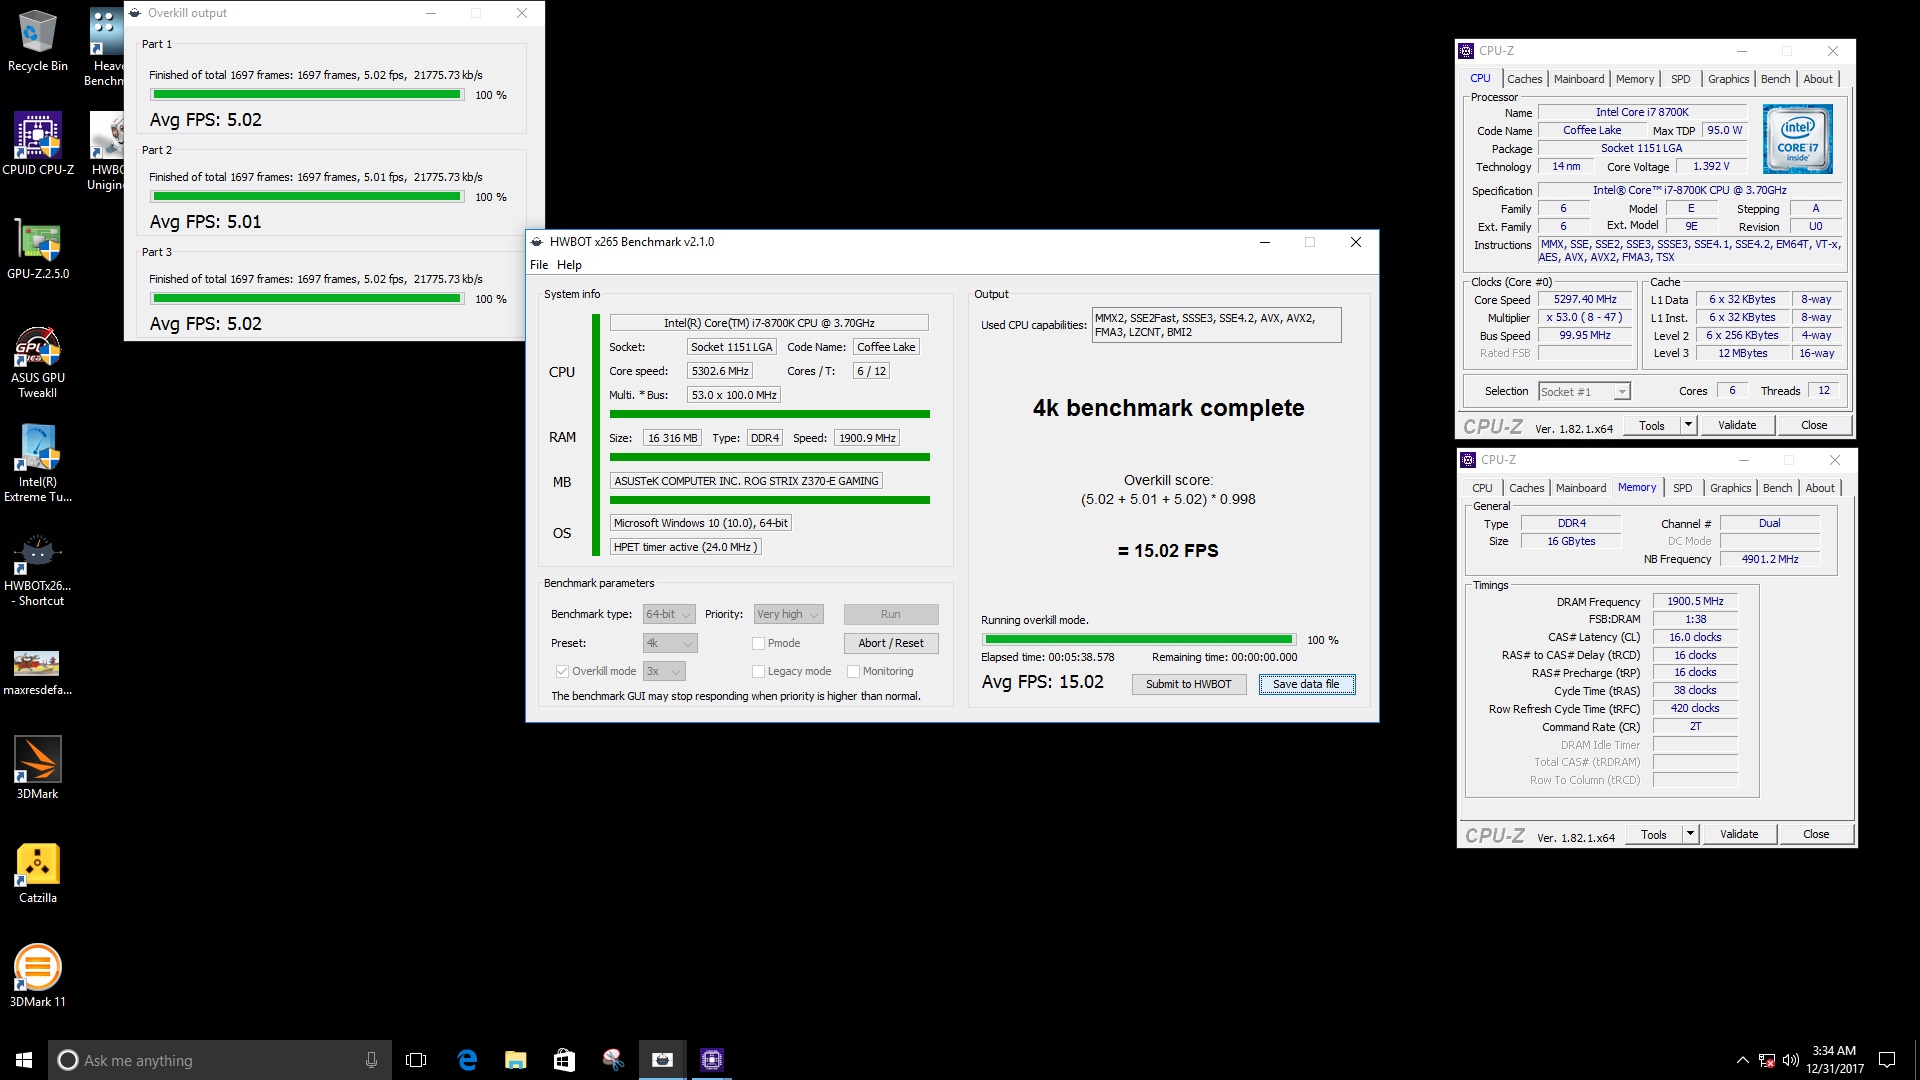The height and width of the screenshot is (1080, 1920).
Task: Launch CPUID CPU-Z desktop shortcut
Action: pyautogui.click(x=38, y=143)
